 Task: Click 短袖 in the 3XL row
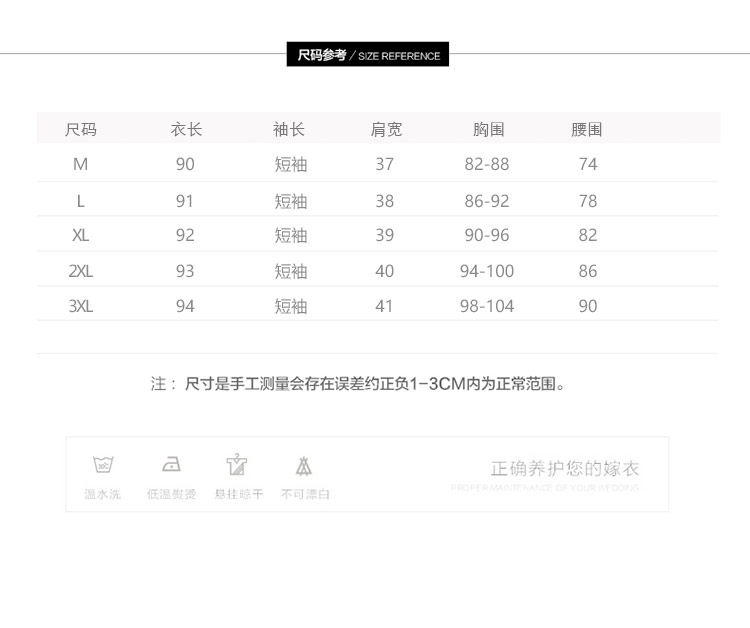(x=290, y=306)
